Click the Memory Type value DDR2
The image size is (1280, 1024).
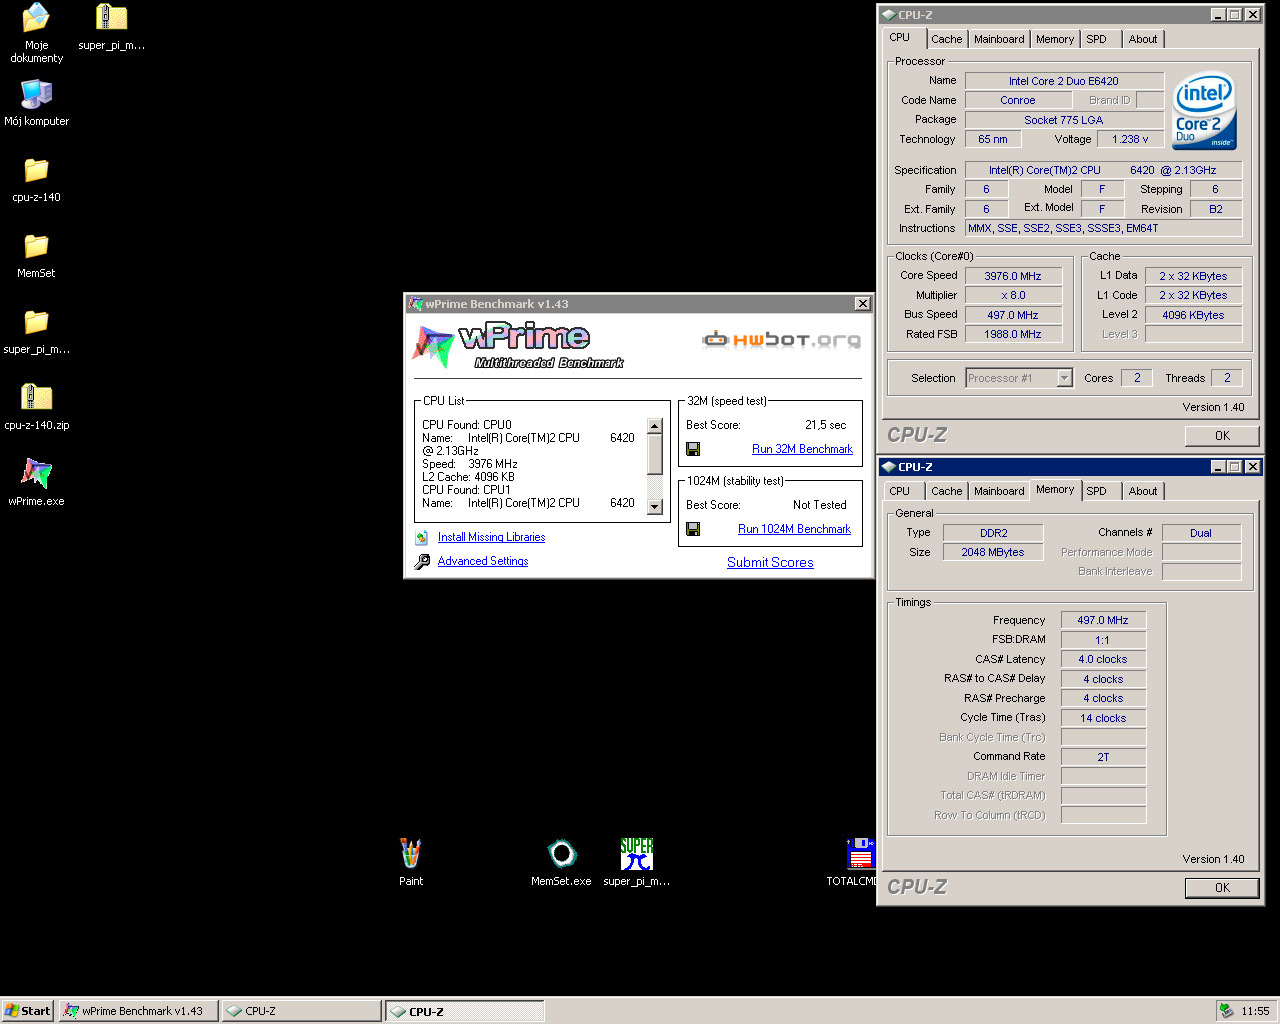point(994,533)
